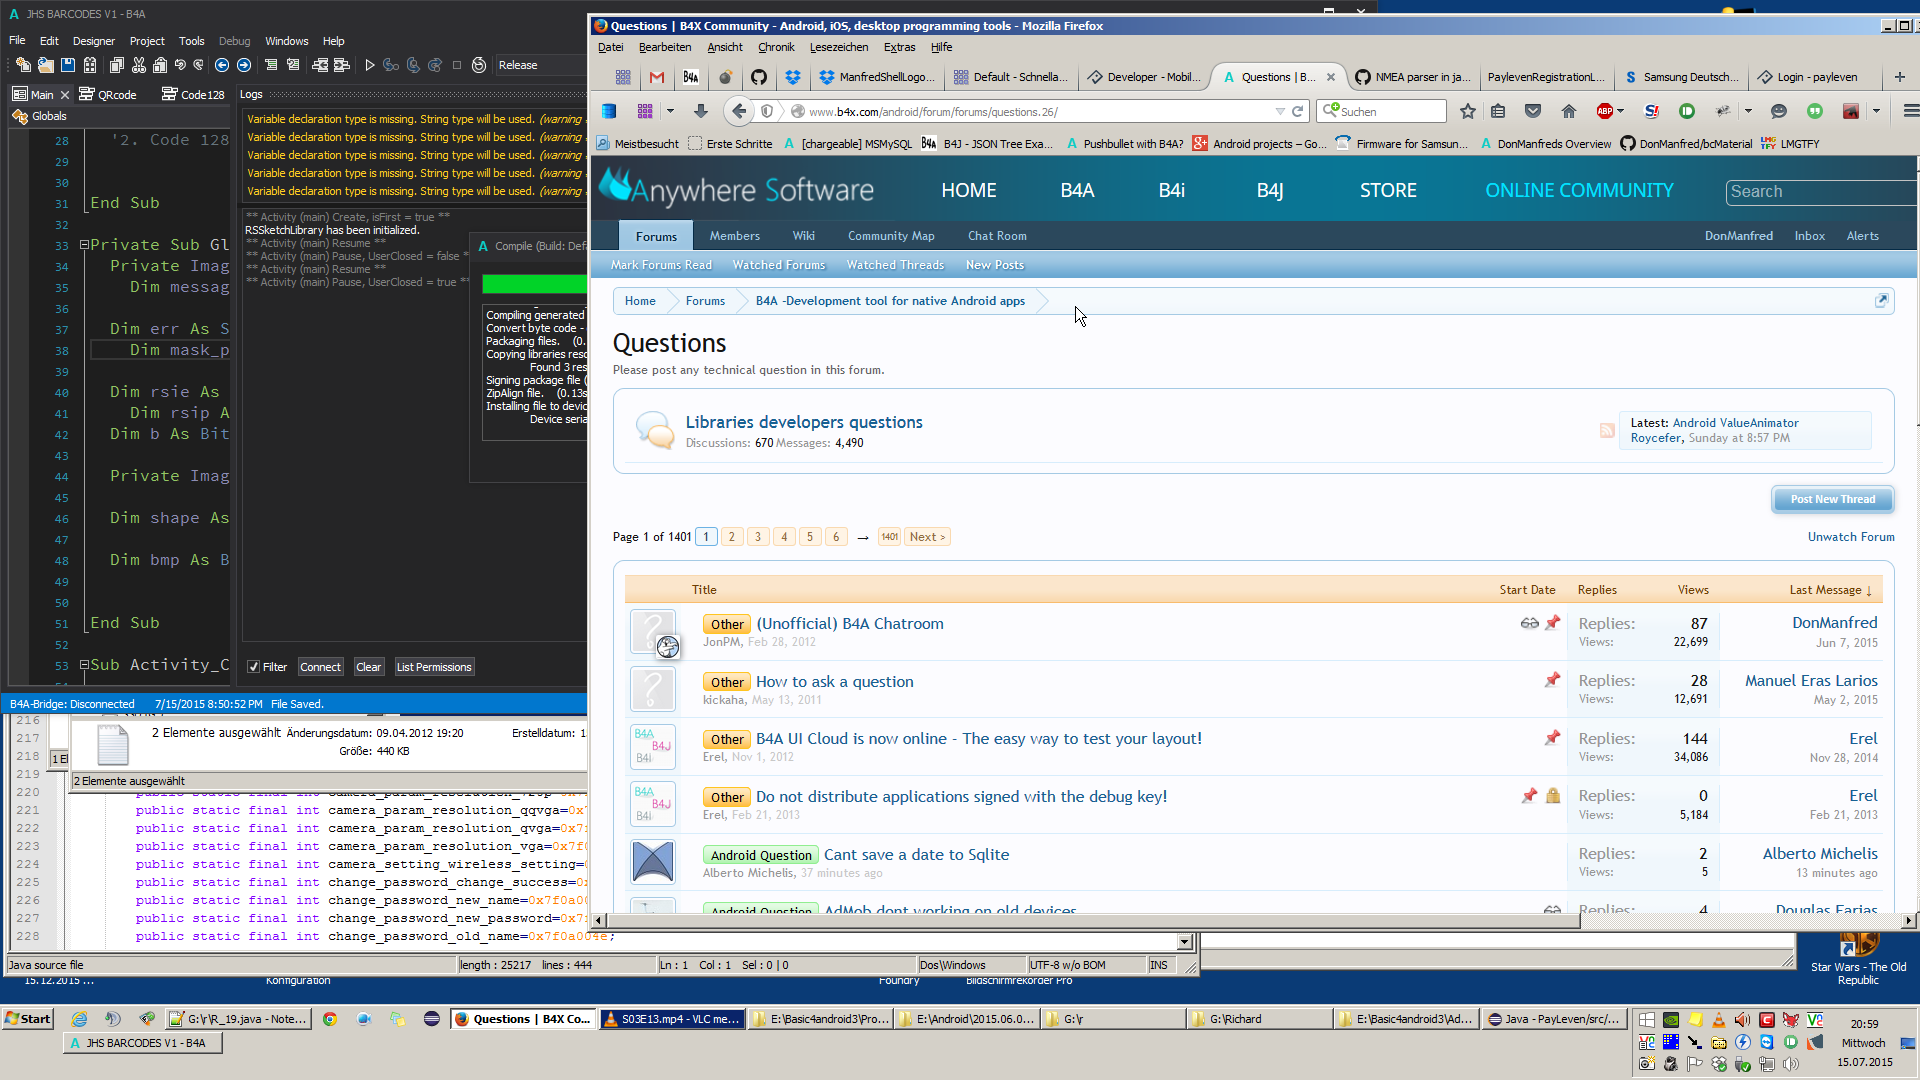Click the Run play icon in B4A toolbar
Screen dimensions: 1920x1080
pyautogui.click(x=370, y=65)
